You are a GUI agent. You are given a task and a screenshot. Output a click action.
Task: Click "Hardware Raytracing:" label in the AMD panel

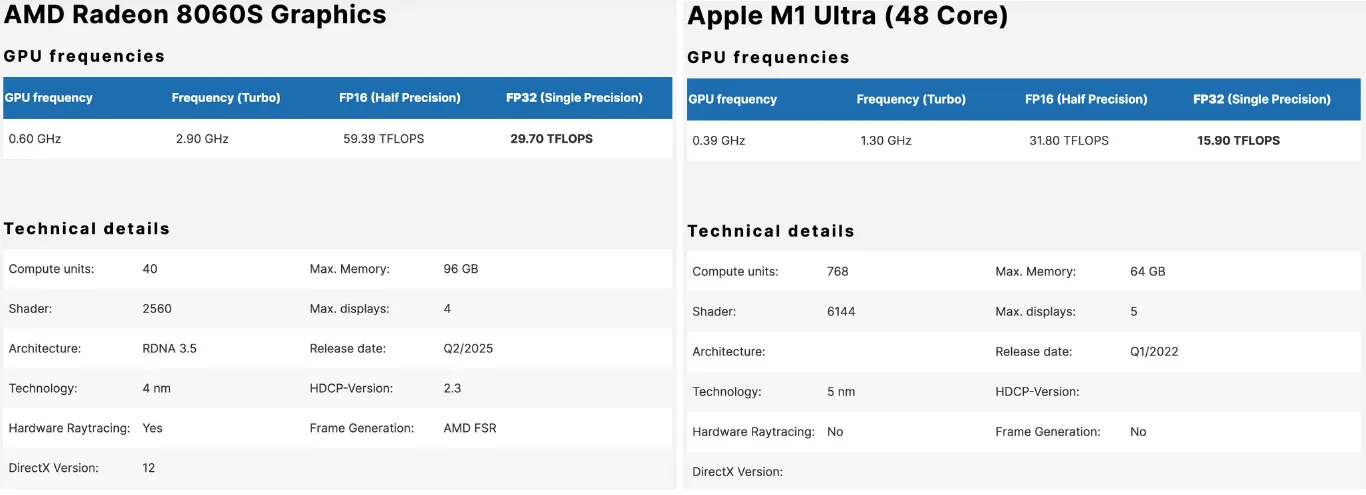coord(69,428)
